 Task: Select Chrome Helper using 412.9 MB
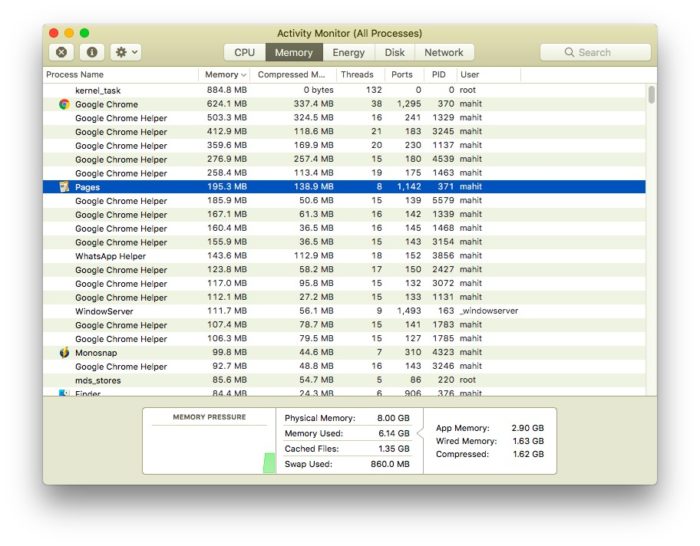(344, 132)
